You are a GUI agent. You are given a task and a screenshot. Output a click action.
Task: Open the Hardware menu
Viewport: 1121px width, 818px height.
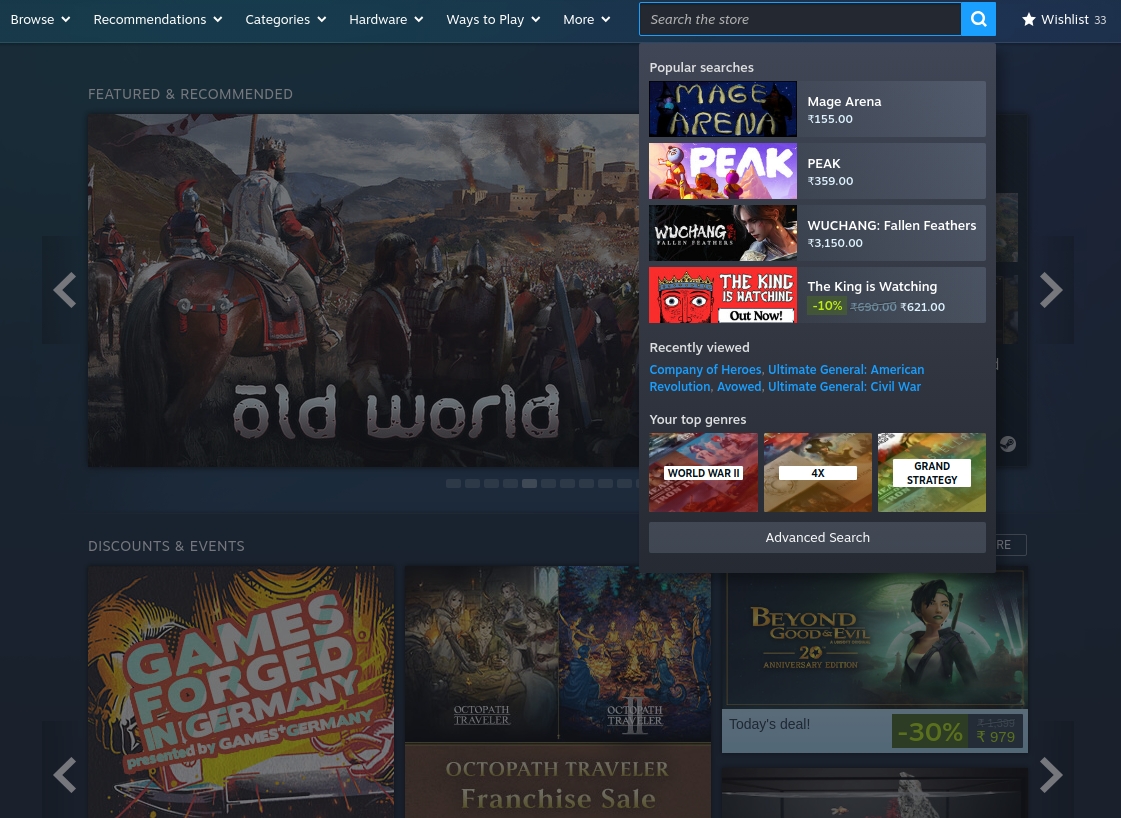[x=385, y=19]
